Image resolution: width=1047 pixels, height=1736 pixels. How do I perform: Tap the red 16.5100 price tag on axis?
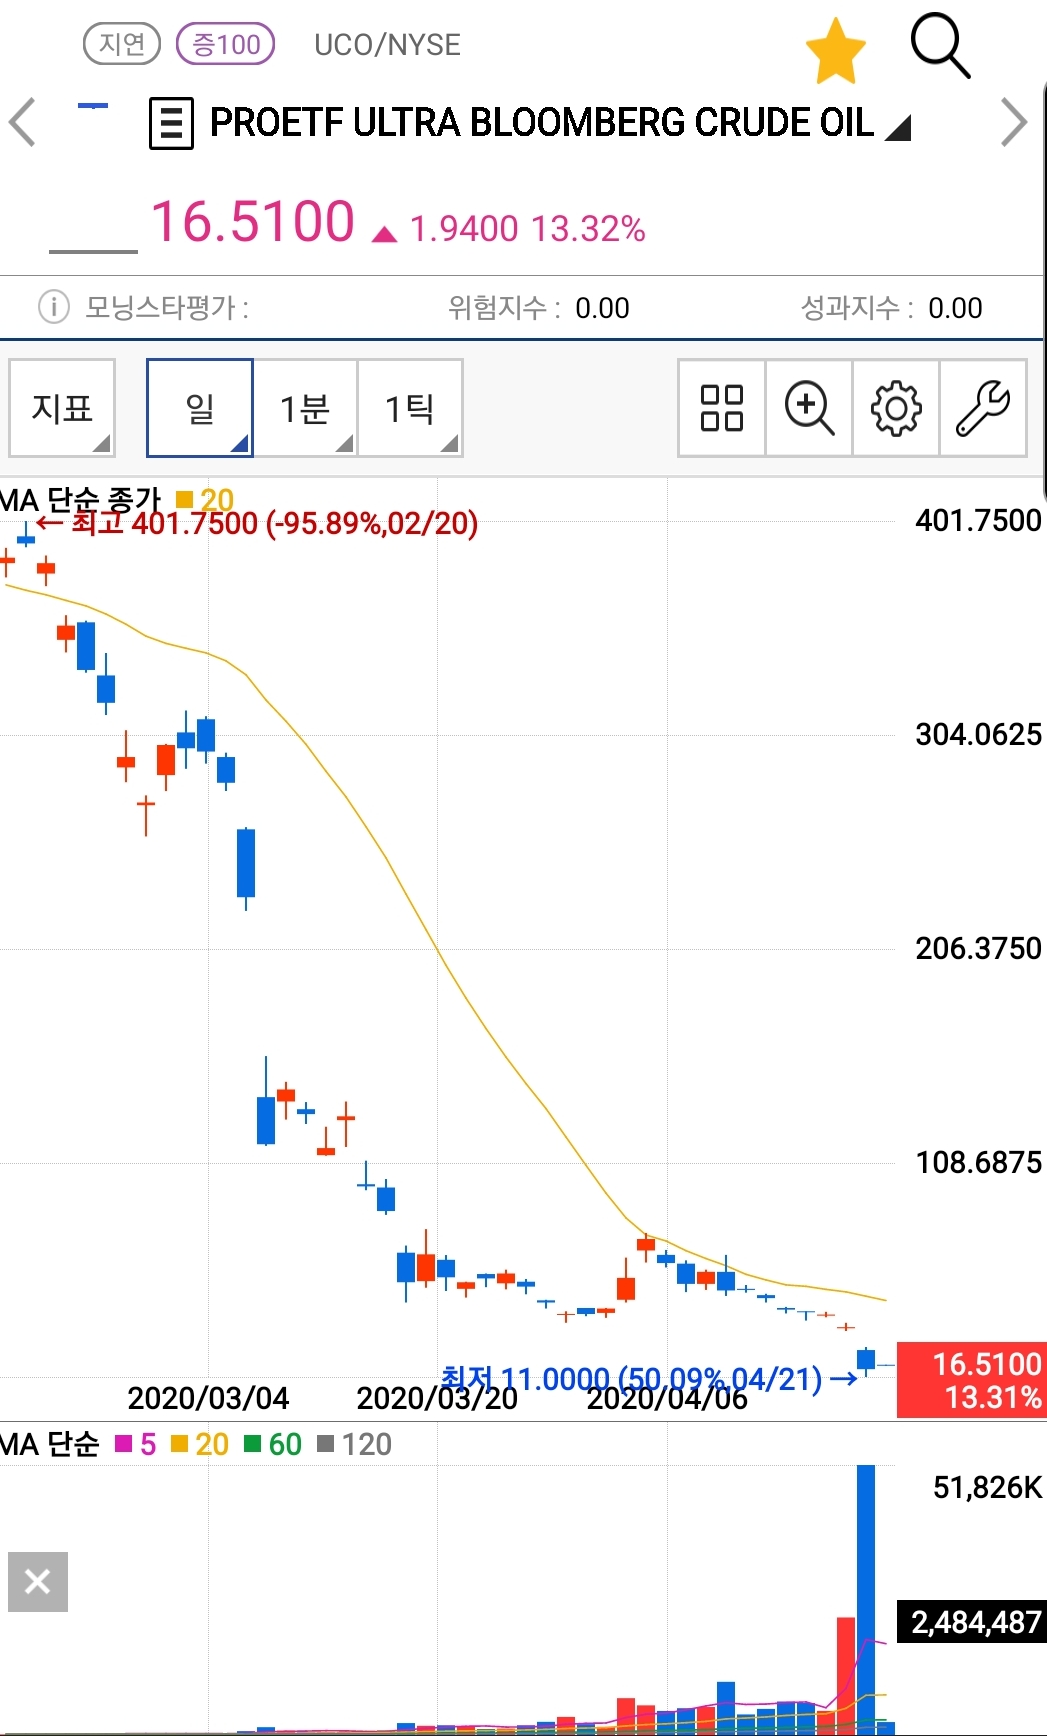coord(972,1380)
